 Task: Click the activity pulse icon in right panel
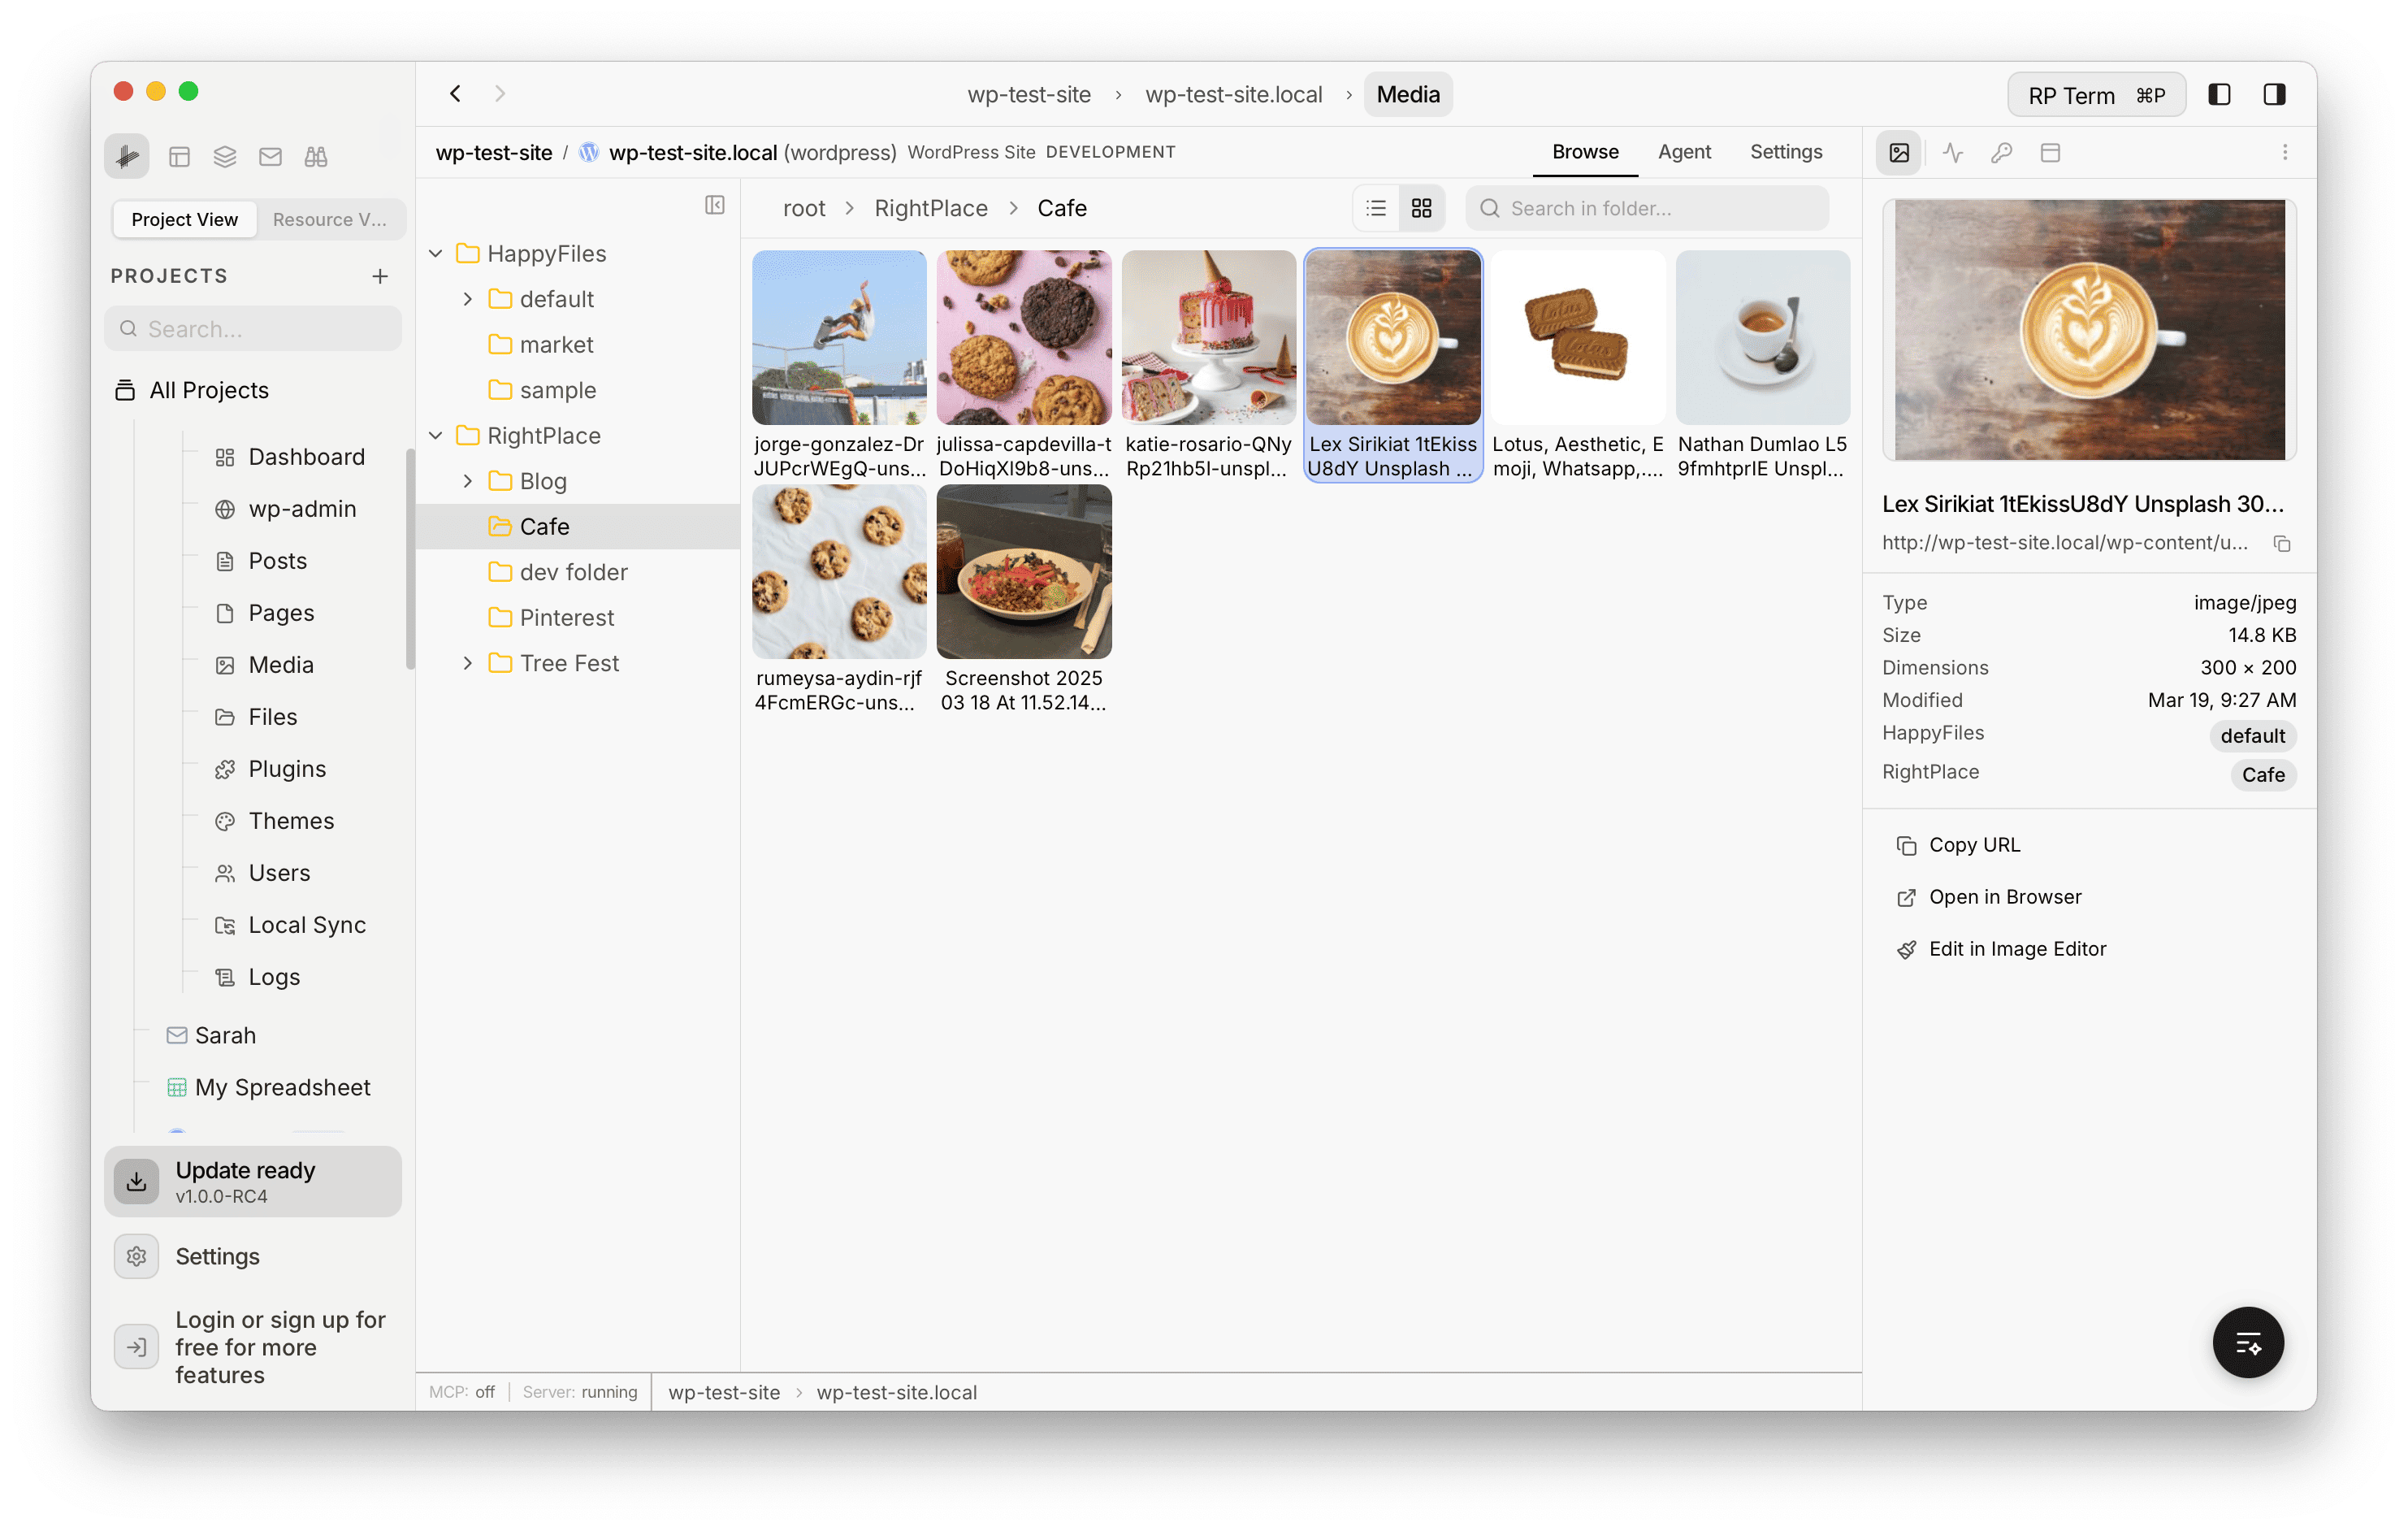tap(1954, 152)
